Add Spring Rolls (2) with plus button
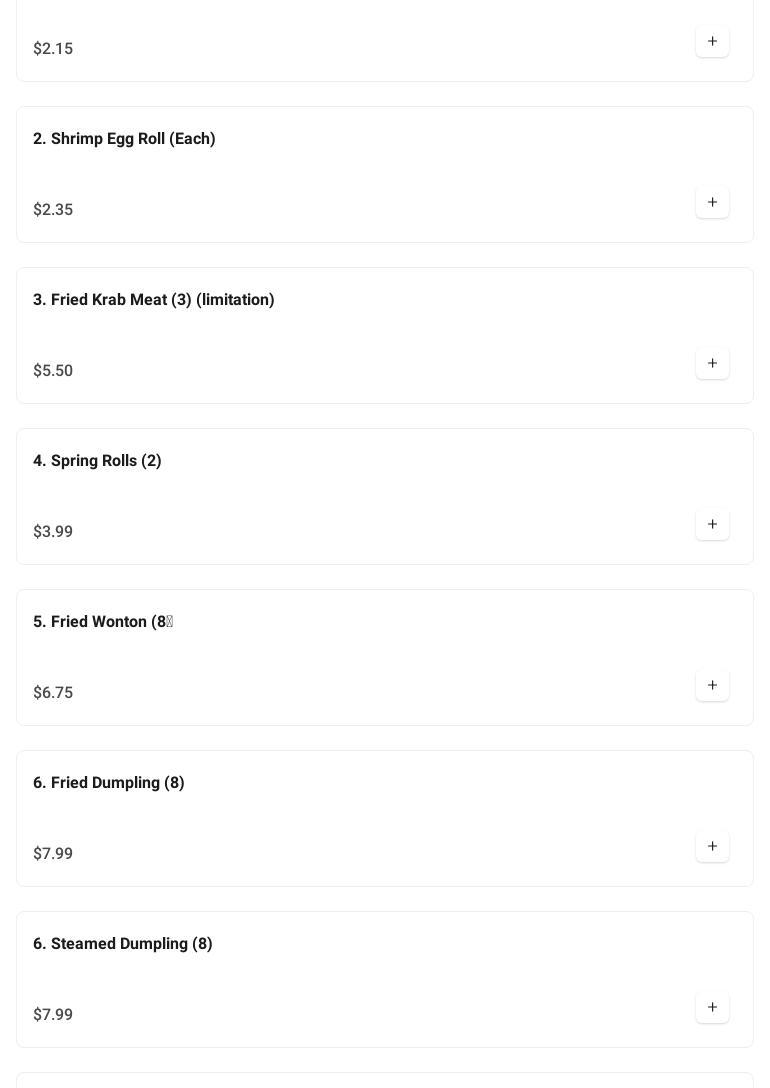 click(712, 525)
